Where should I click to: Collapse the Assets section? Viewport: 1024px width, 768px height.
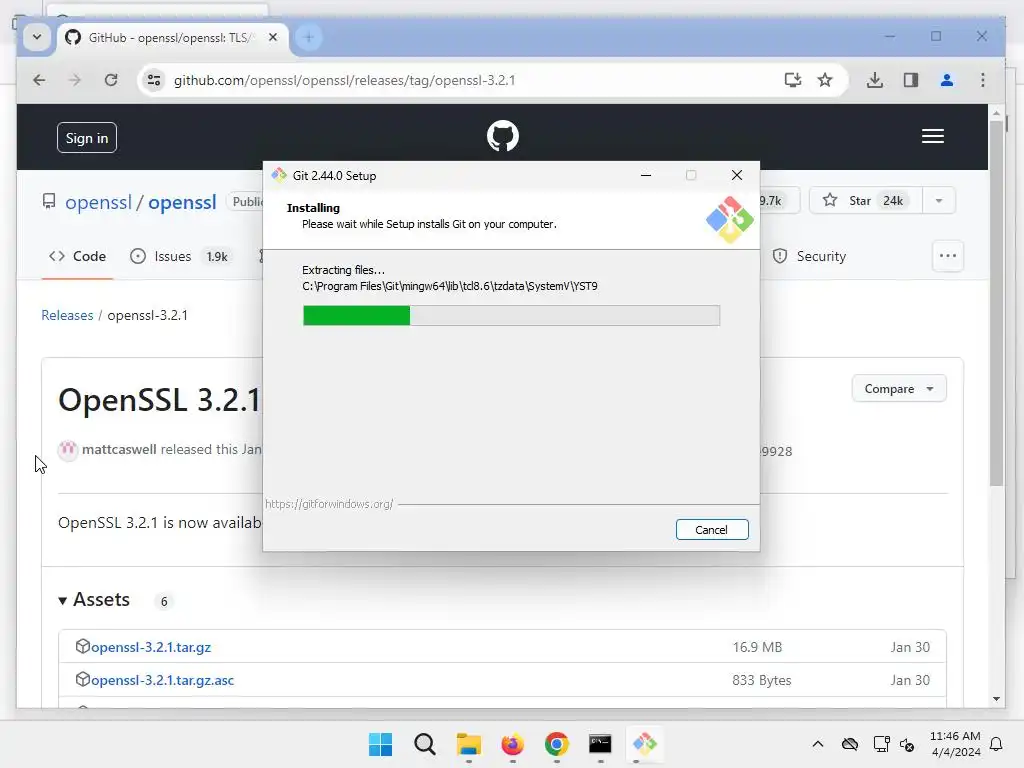[x=94, y=600]
